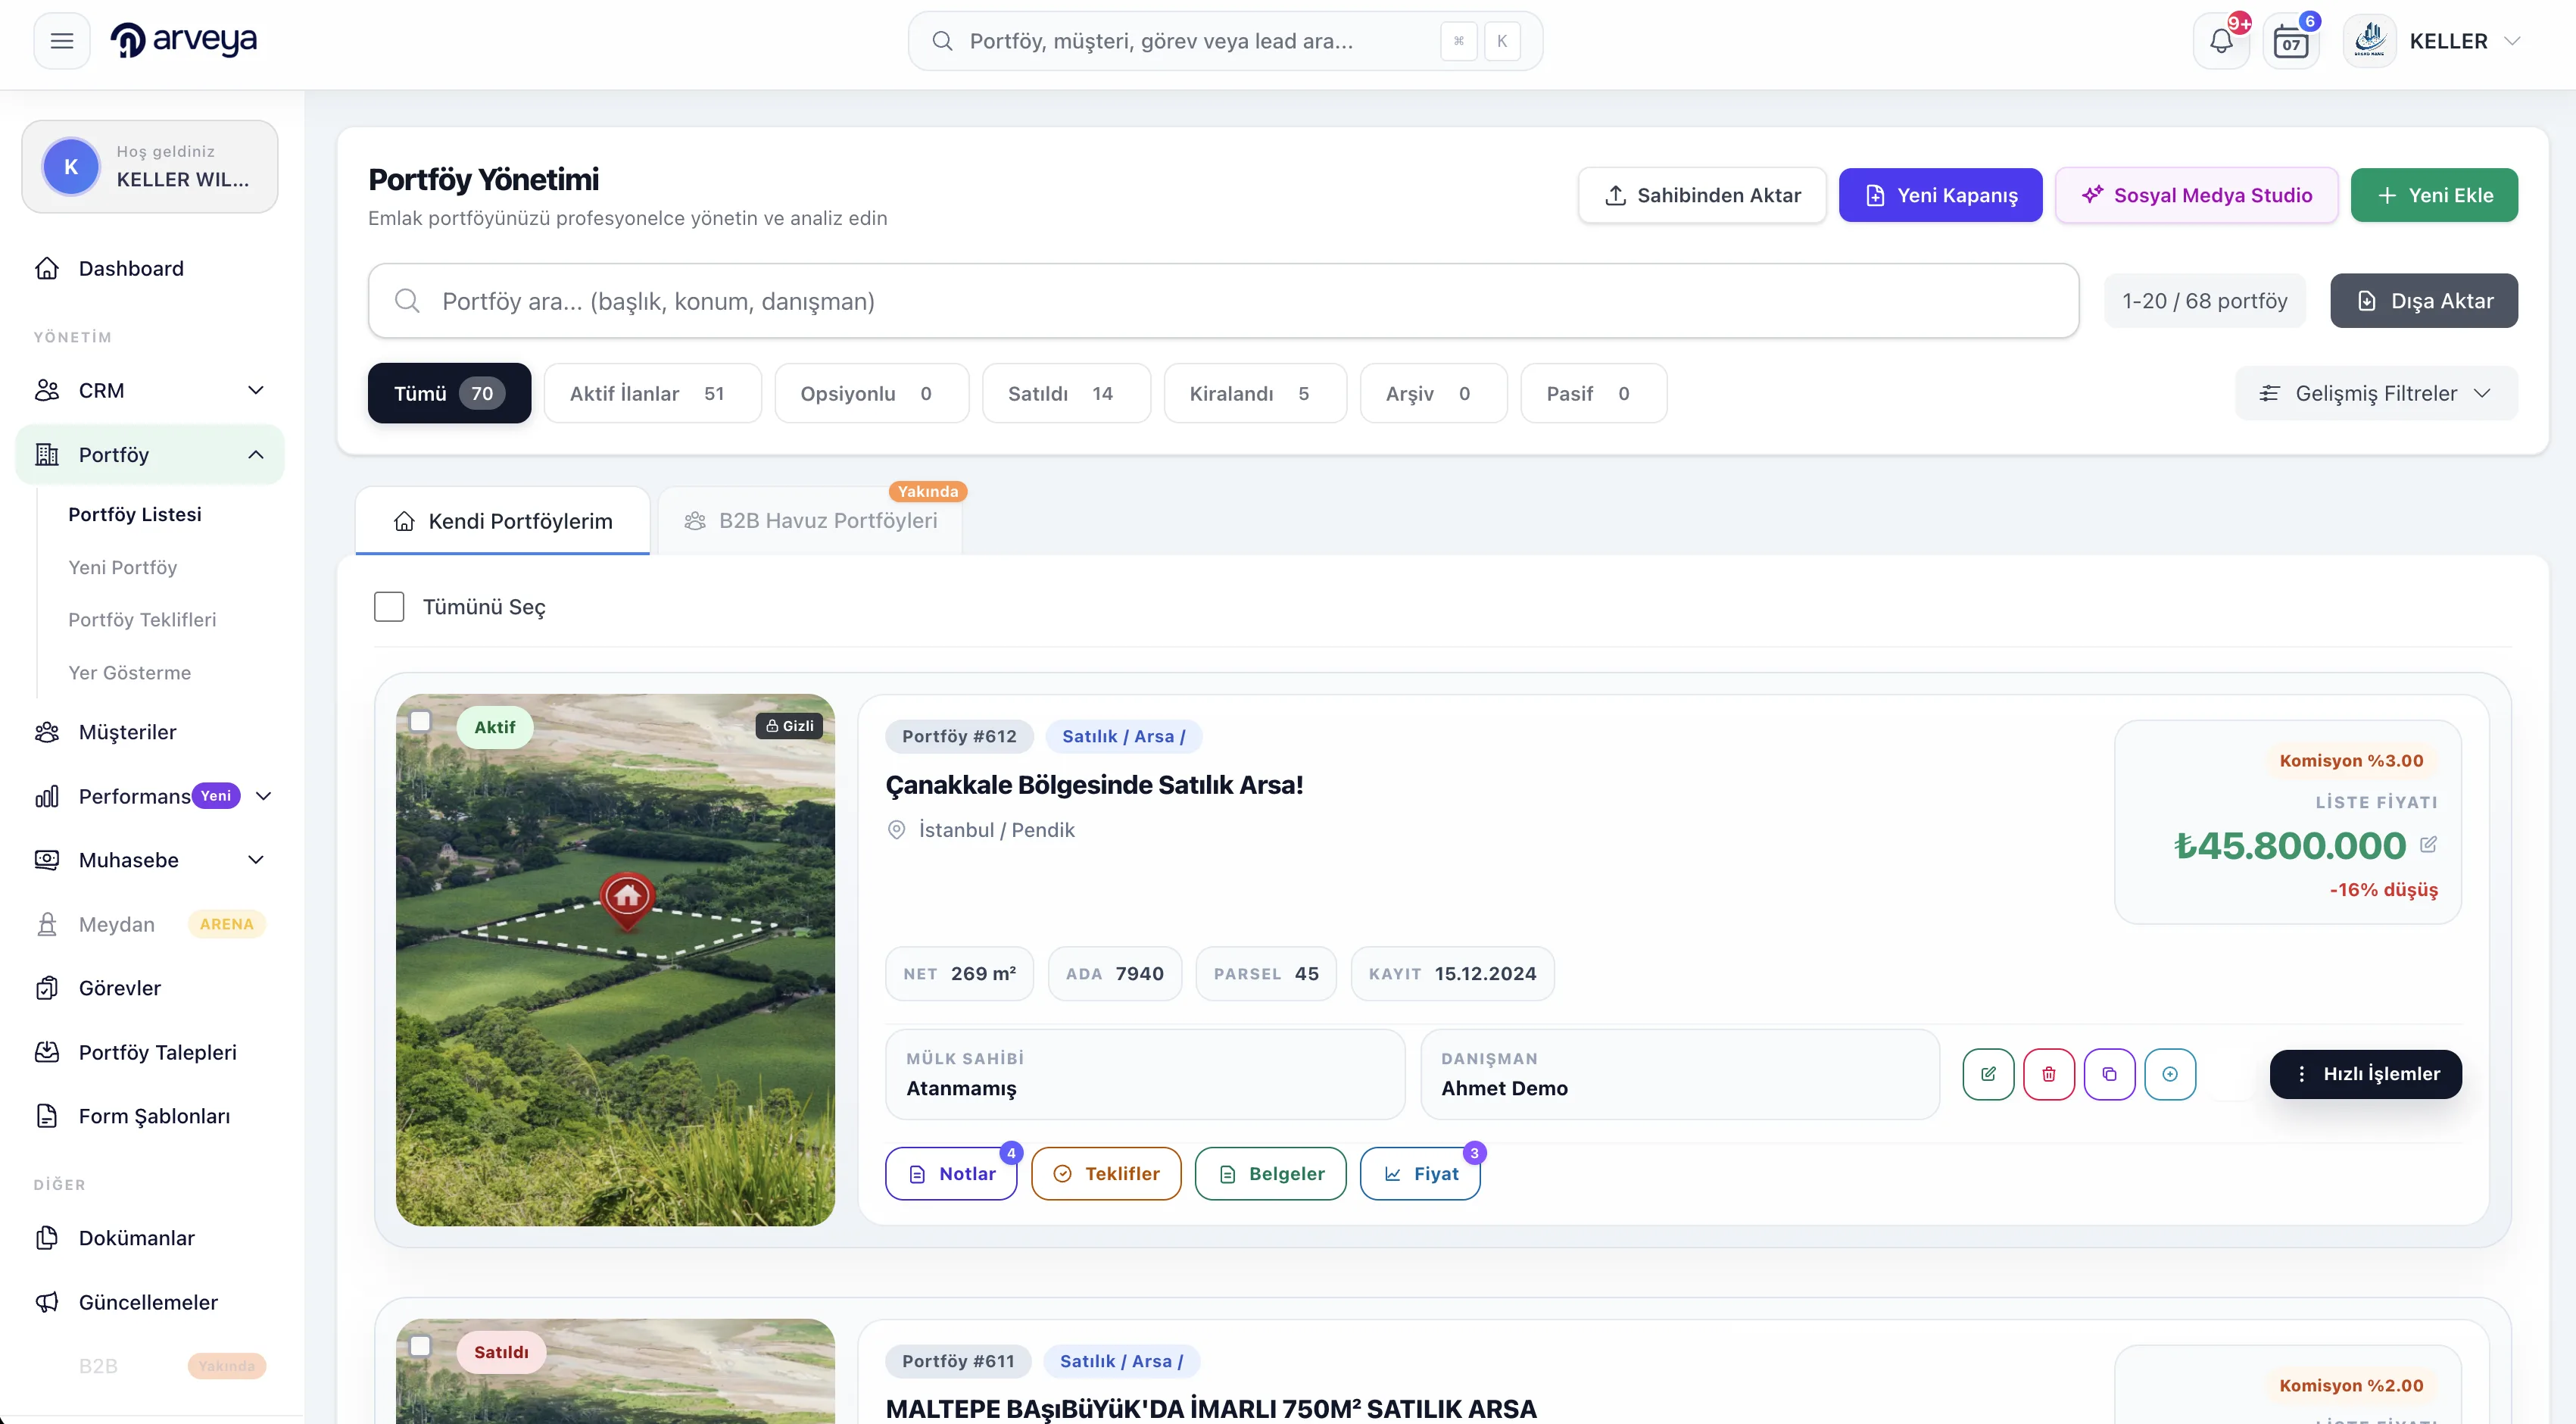Open Yer Gösterme in the sidebar
The height and width of the screenshot is (1424, 2576).
point(130,673)
